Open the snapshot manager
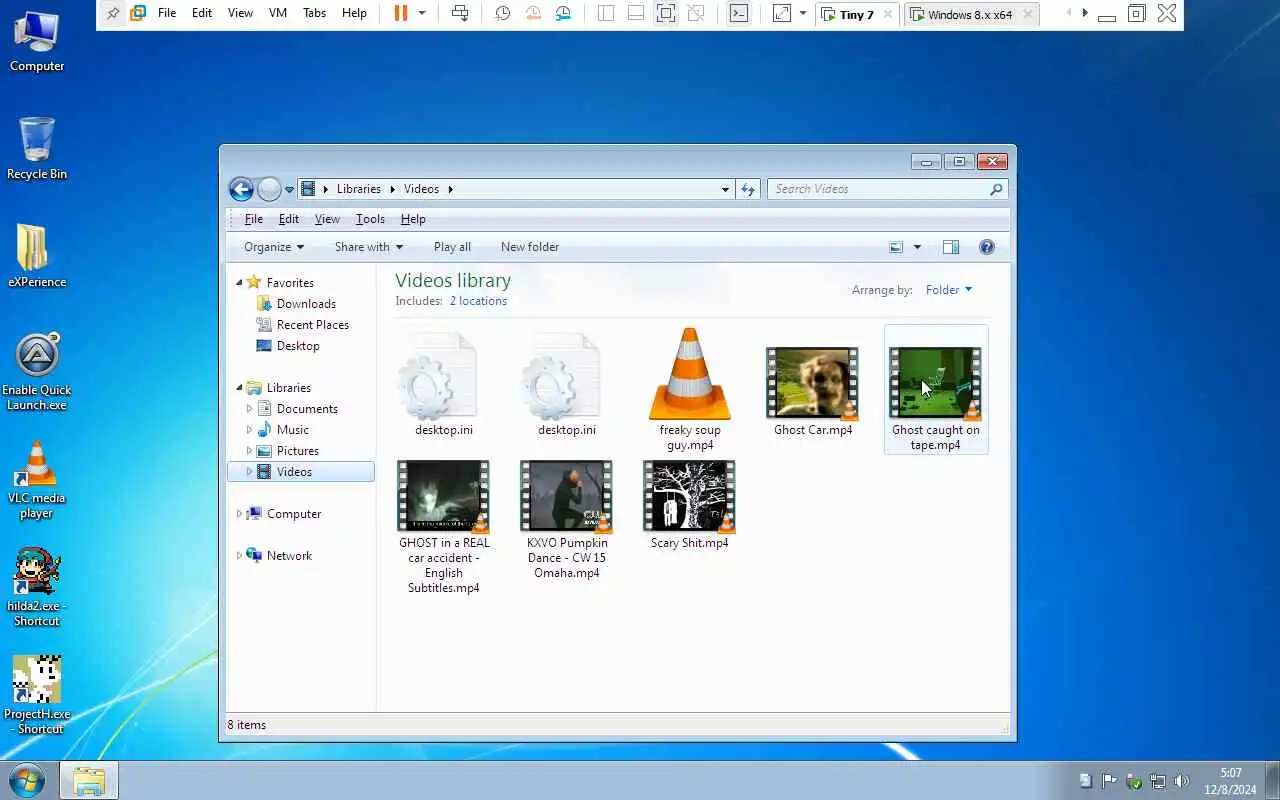The height and width of the screenshot is (800, 1280). pyautogui.click(x=564, y=13)
